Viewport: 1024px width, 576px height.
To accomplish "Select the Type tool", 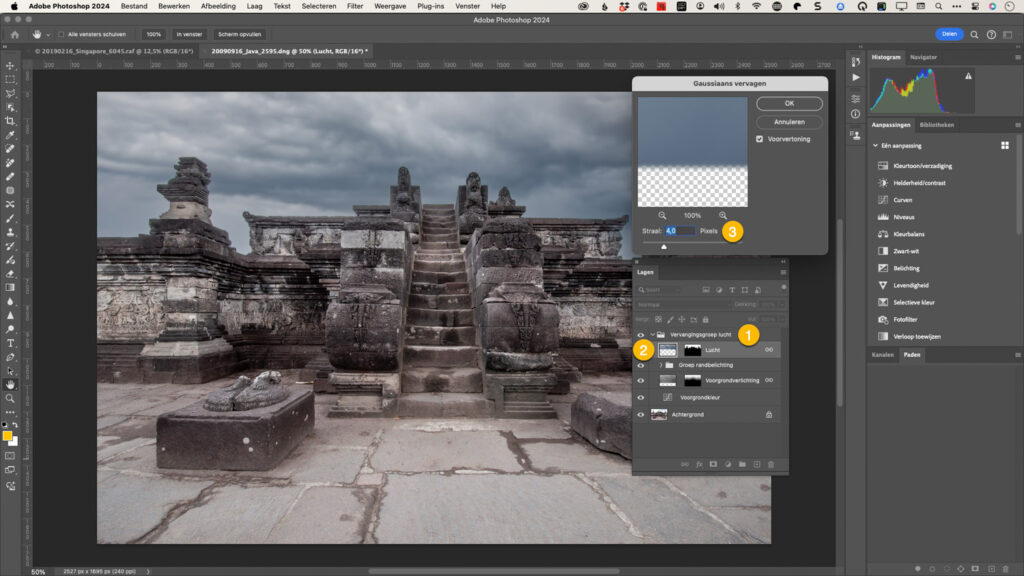I will 10,344.
